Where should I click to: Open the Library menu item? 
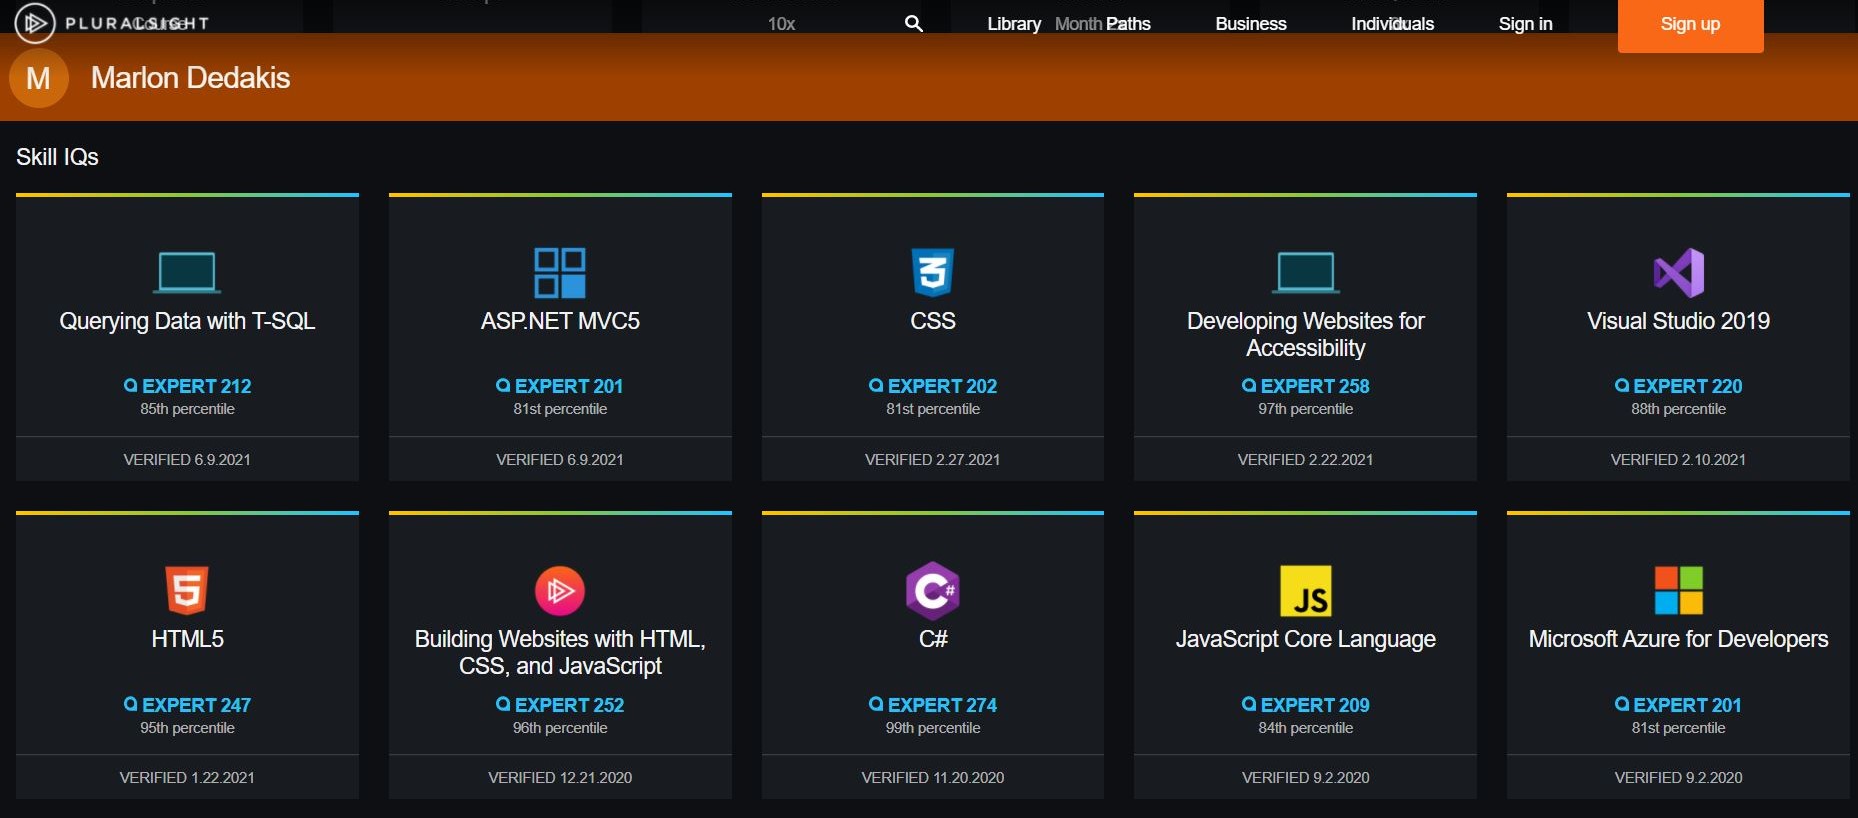[x=1014, y=24]
